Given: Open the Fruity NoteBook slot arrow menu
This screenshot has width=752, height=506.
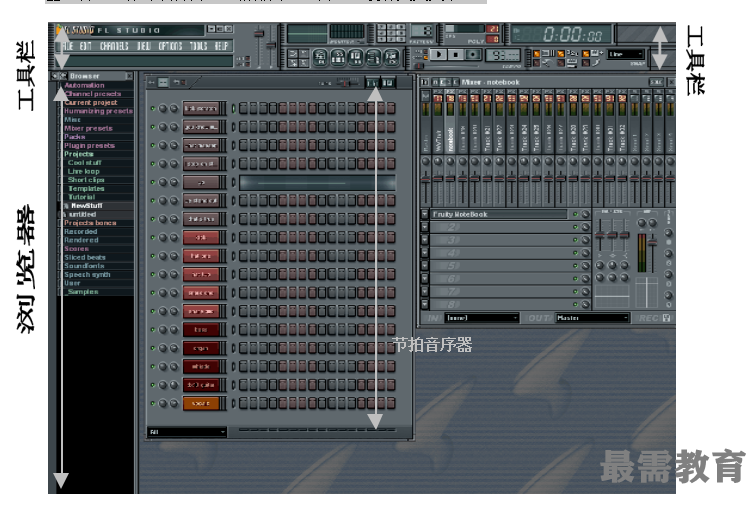Looking at the screenshot, I should tap(424, 214).
